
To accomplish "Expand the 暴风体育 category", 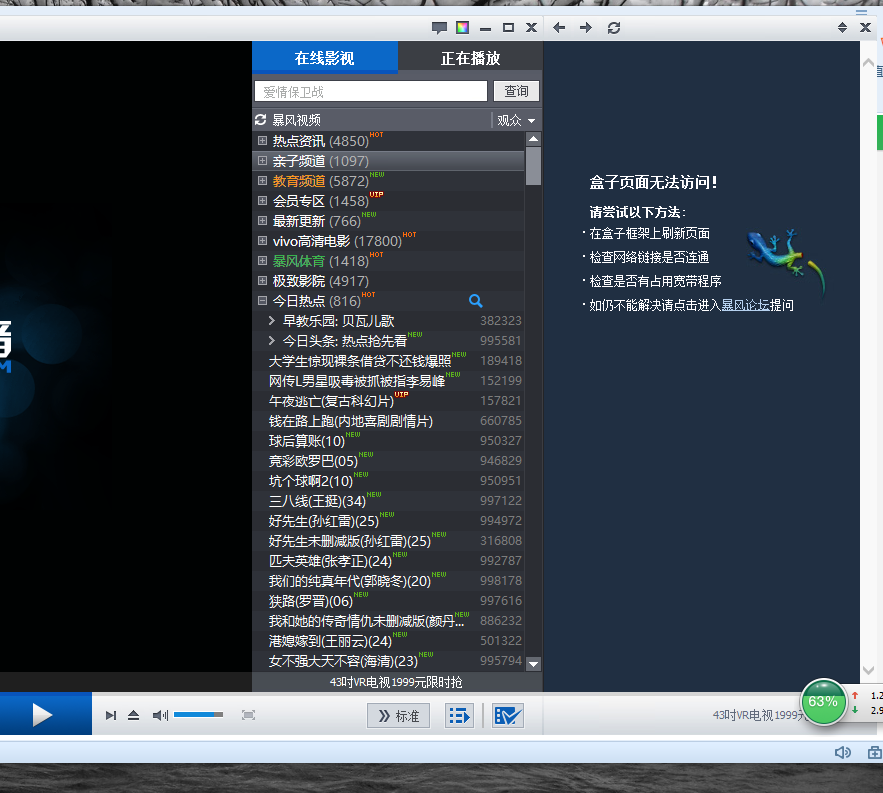I will [x=262, y=261].
